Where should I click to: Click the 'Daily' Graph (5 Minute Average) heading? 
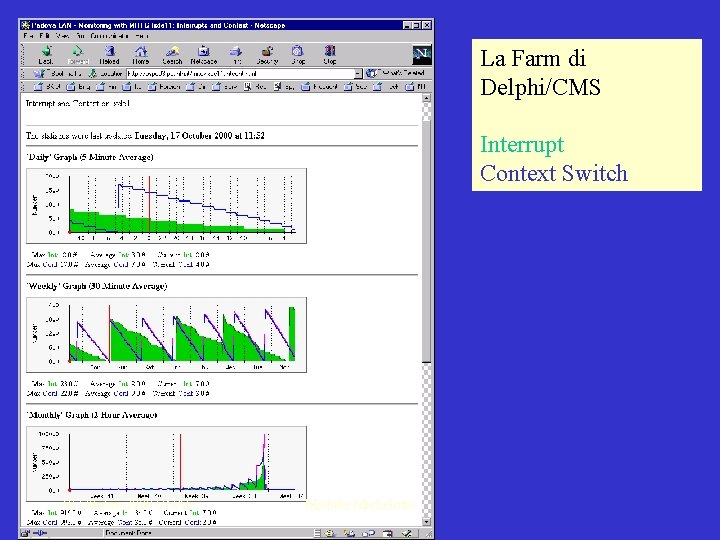[90, 157]
